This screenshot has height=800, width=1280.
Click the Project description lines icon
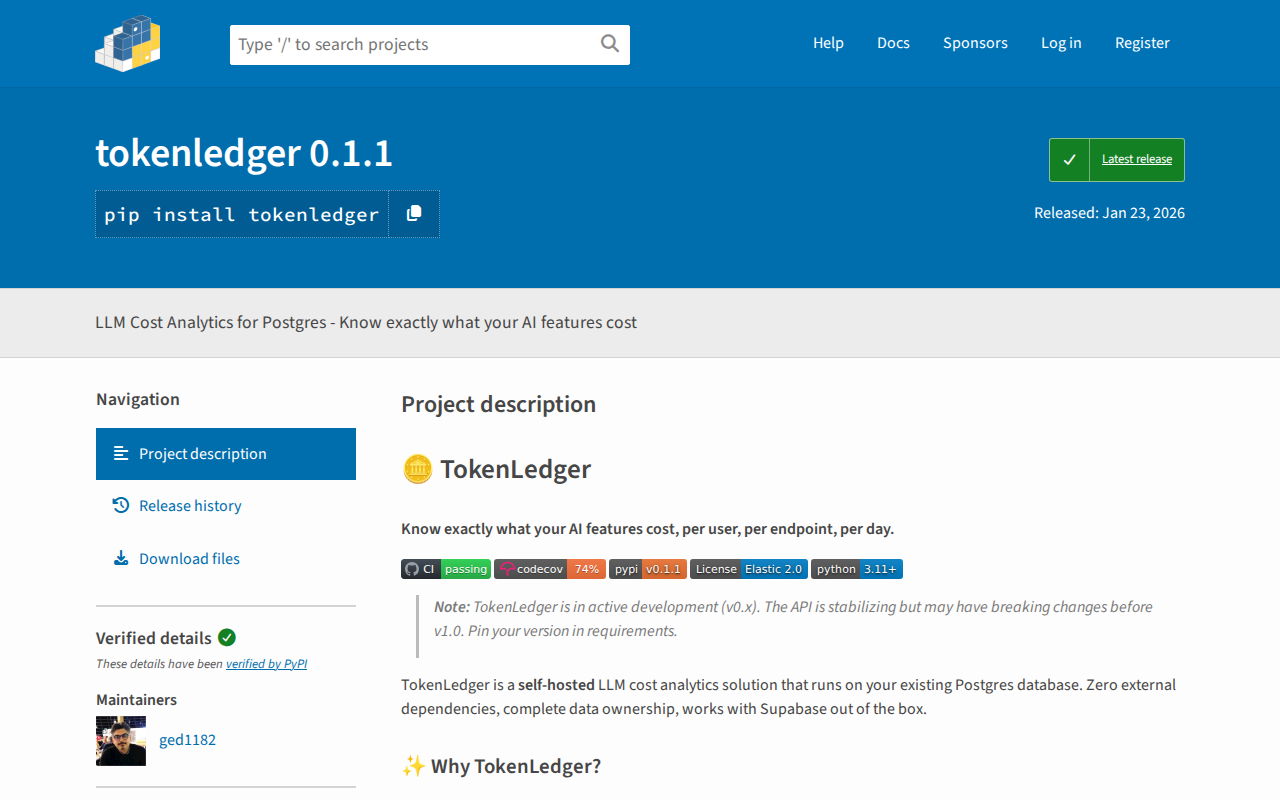coord(121,453)
